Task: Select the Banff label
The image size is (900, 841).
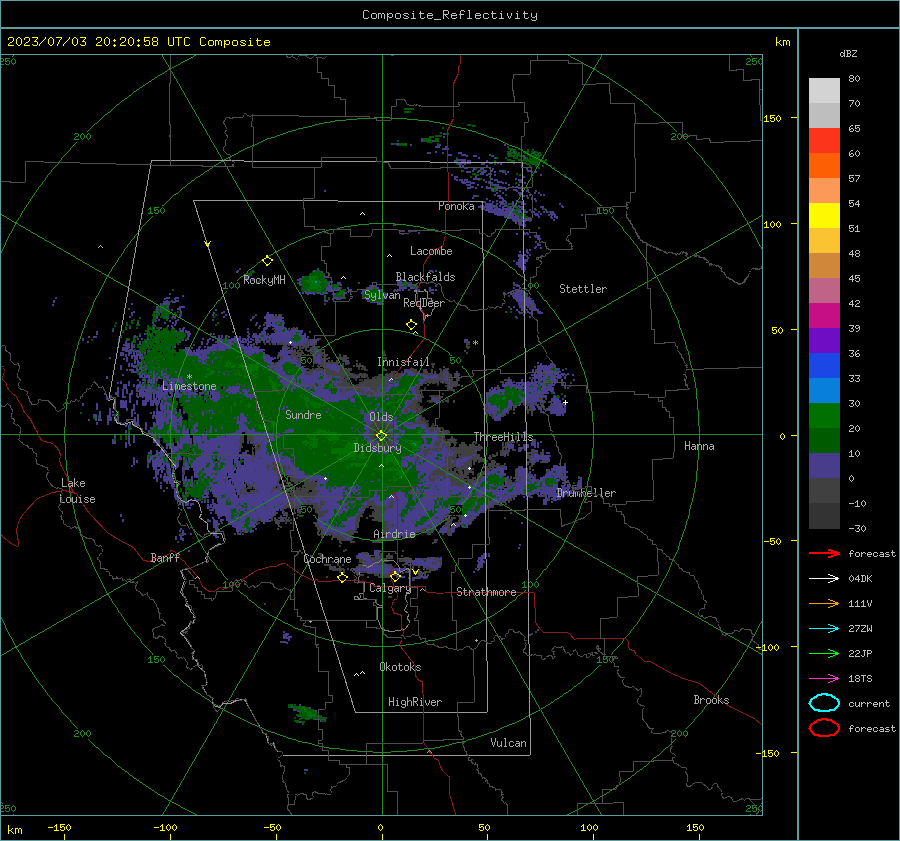Action: point(165,557)
